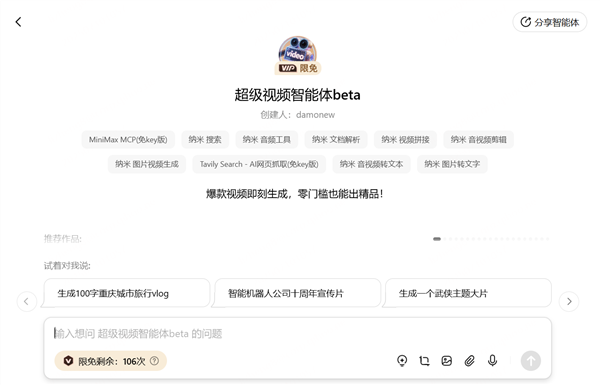The height and width of the screenshot is (385, 600).
Task: Select the Tavily Search AI网页抓取 tag
Action: pos(259,164)
